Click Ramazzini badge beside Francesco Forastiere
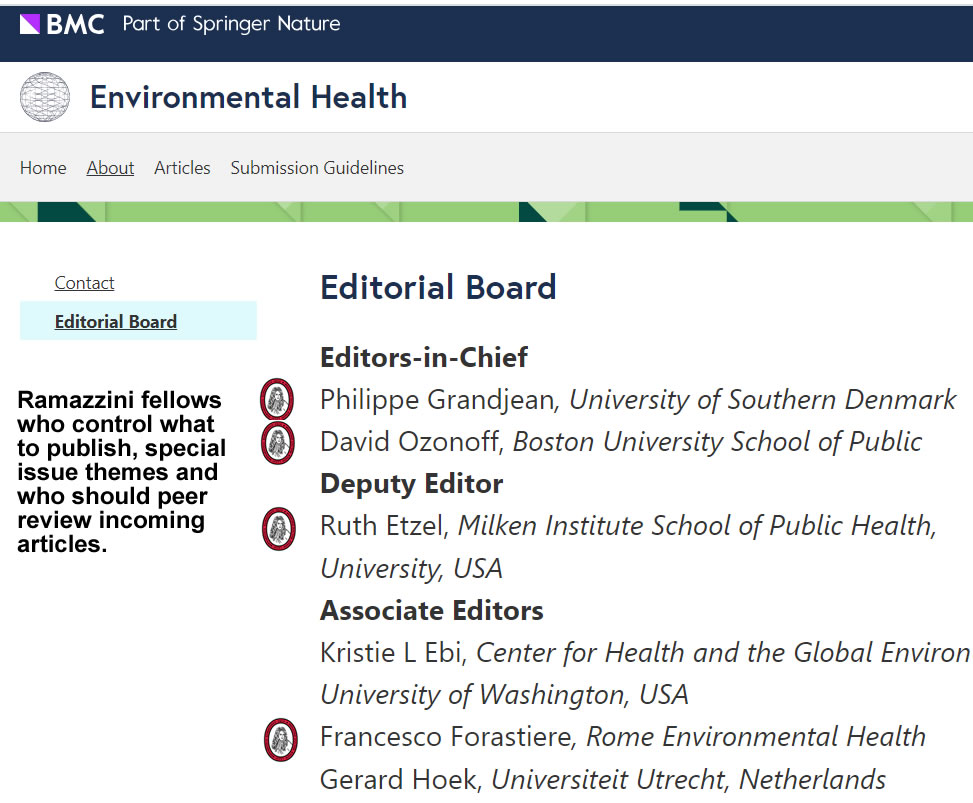 point(281,739)
